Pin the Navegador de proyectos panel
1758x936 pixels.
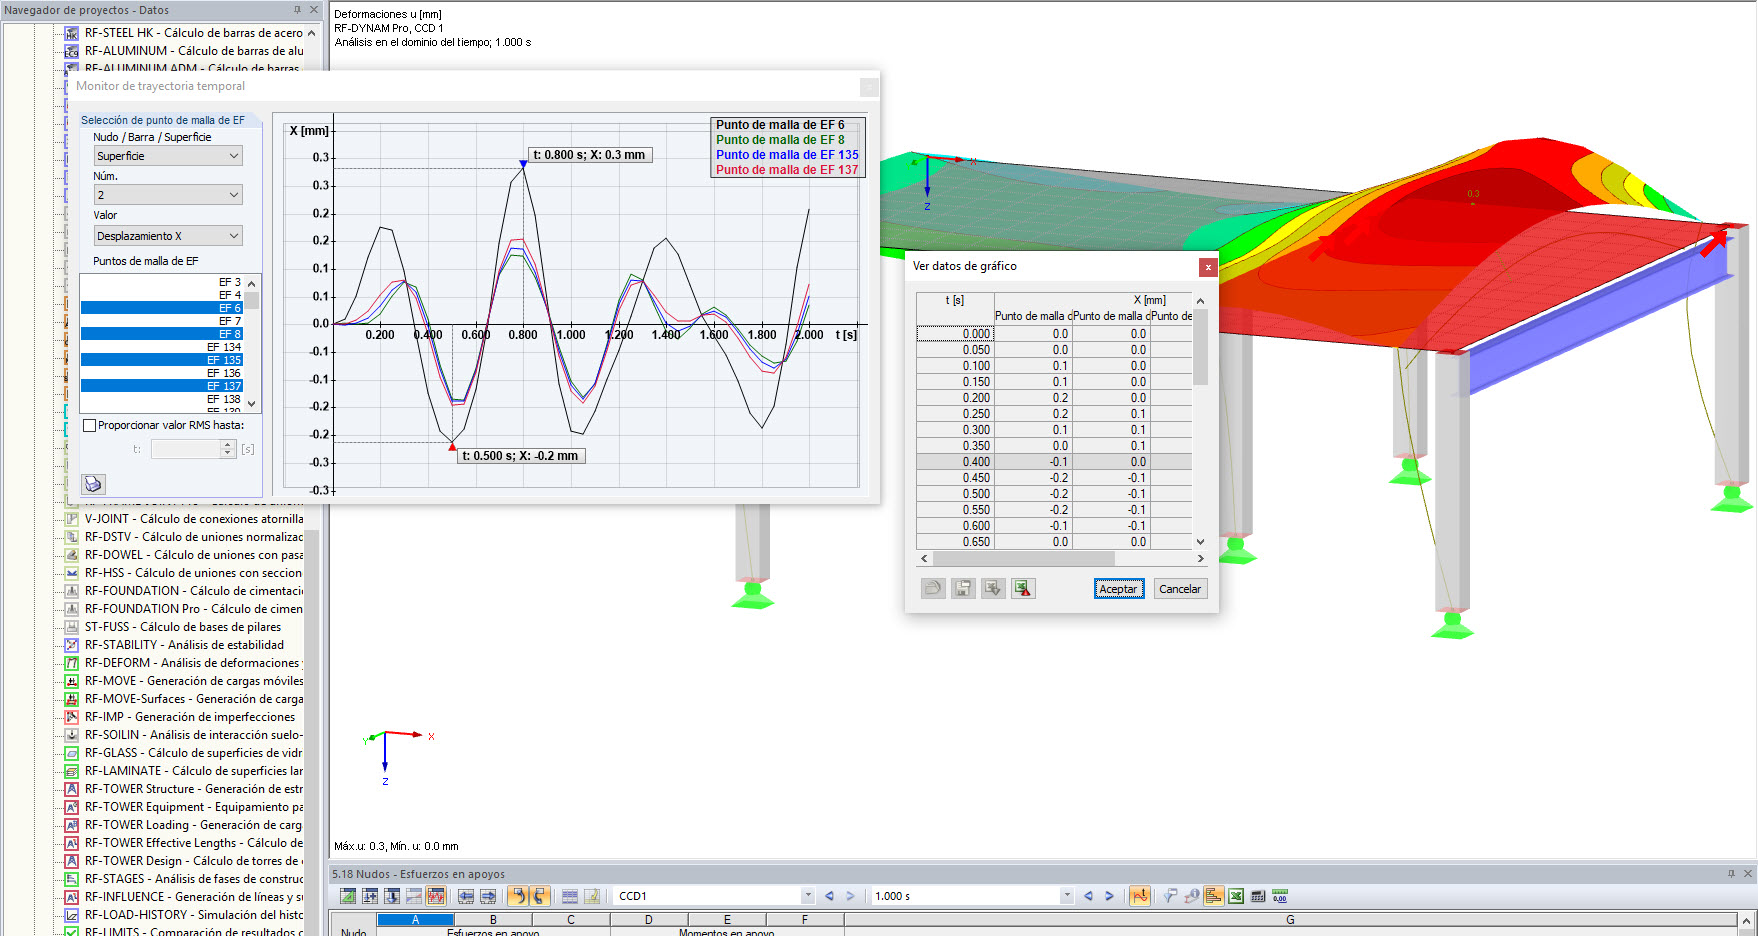(x=297, y=10)
